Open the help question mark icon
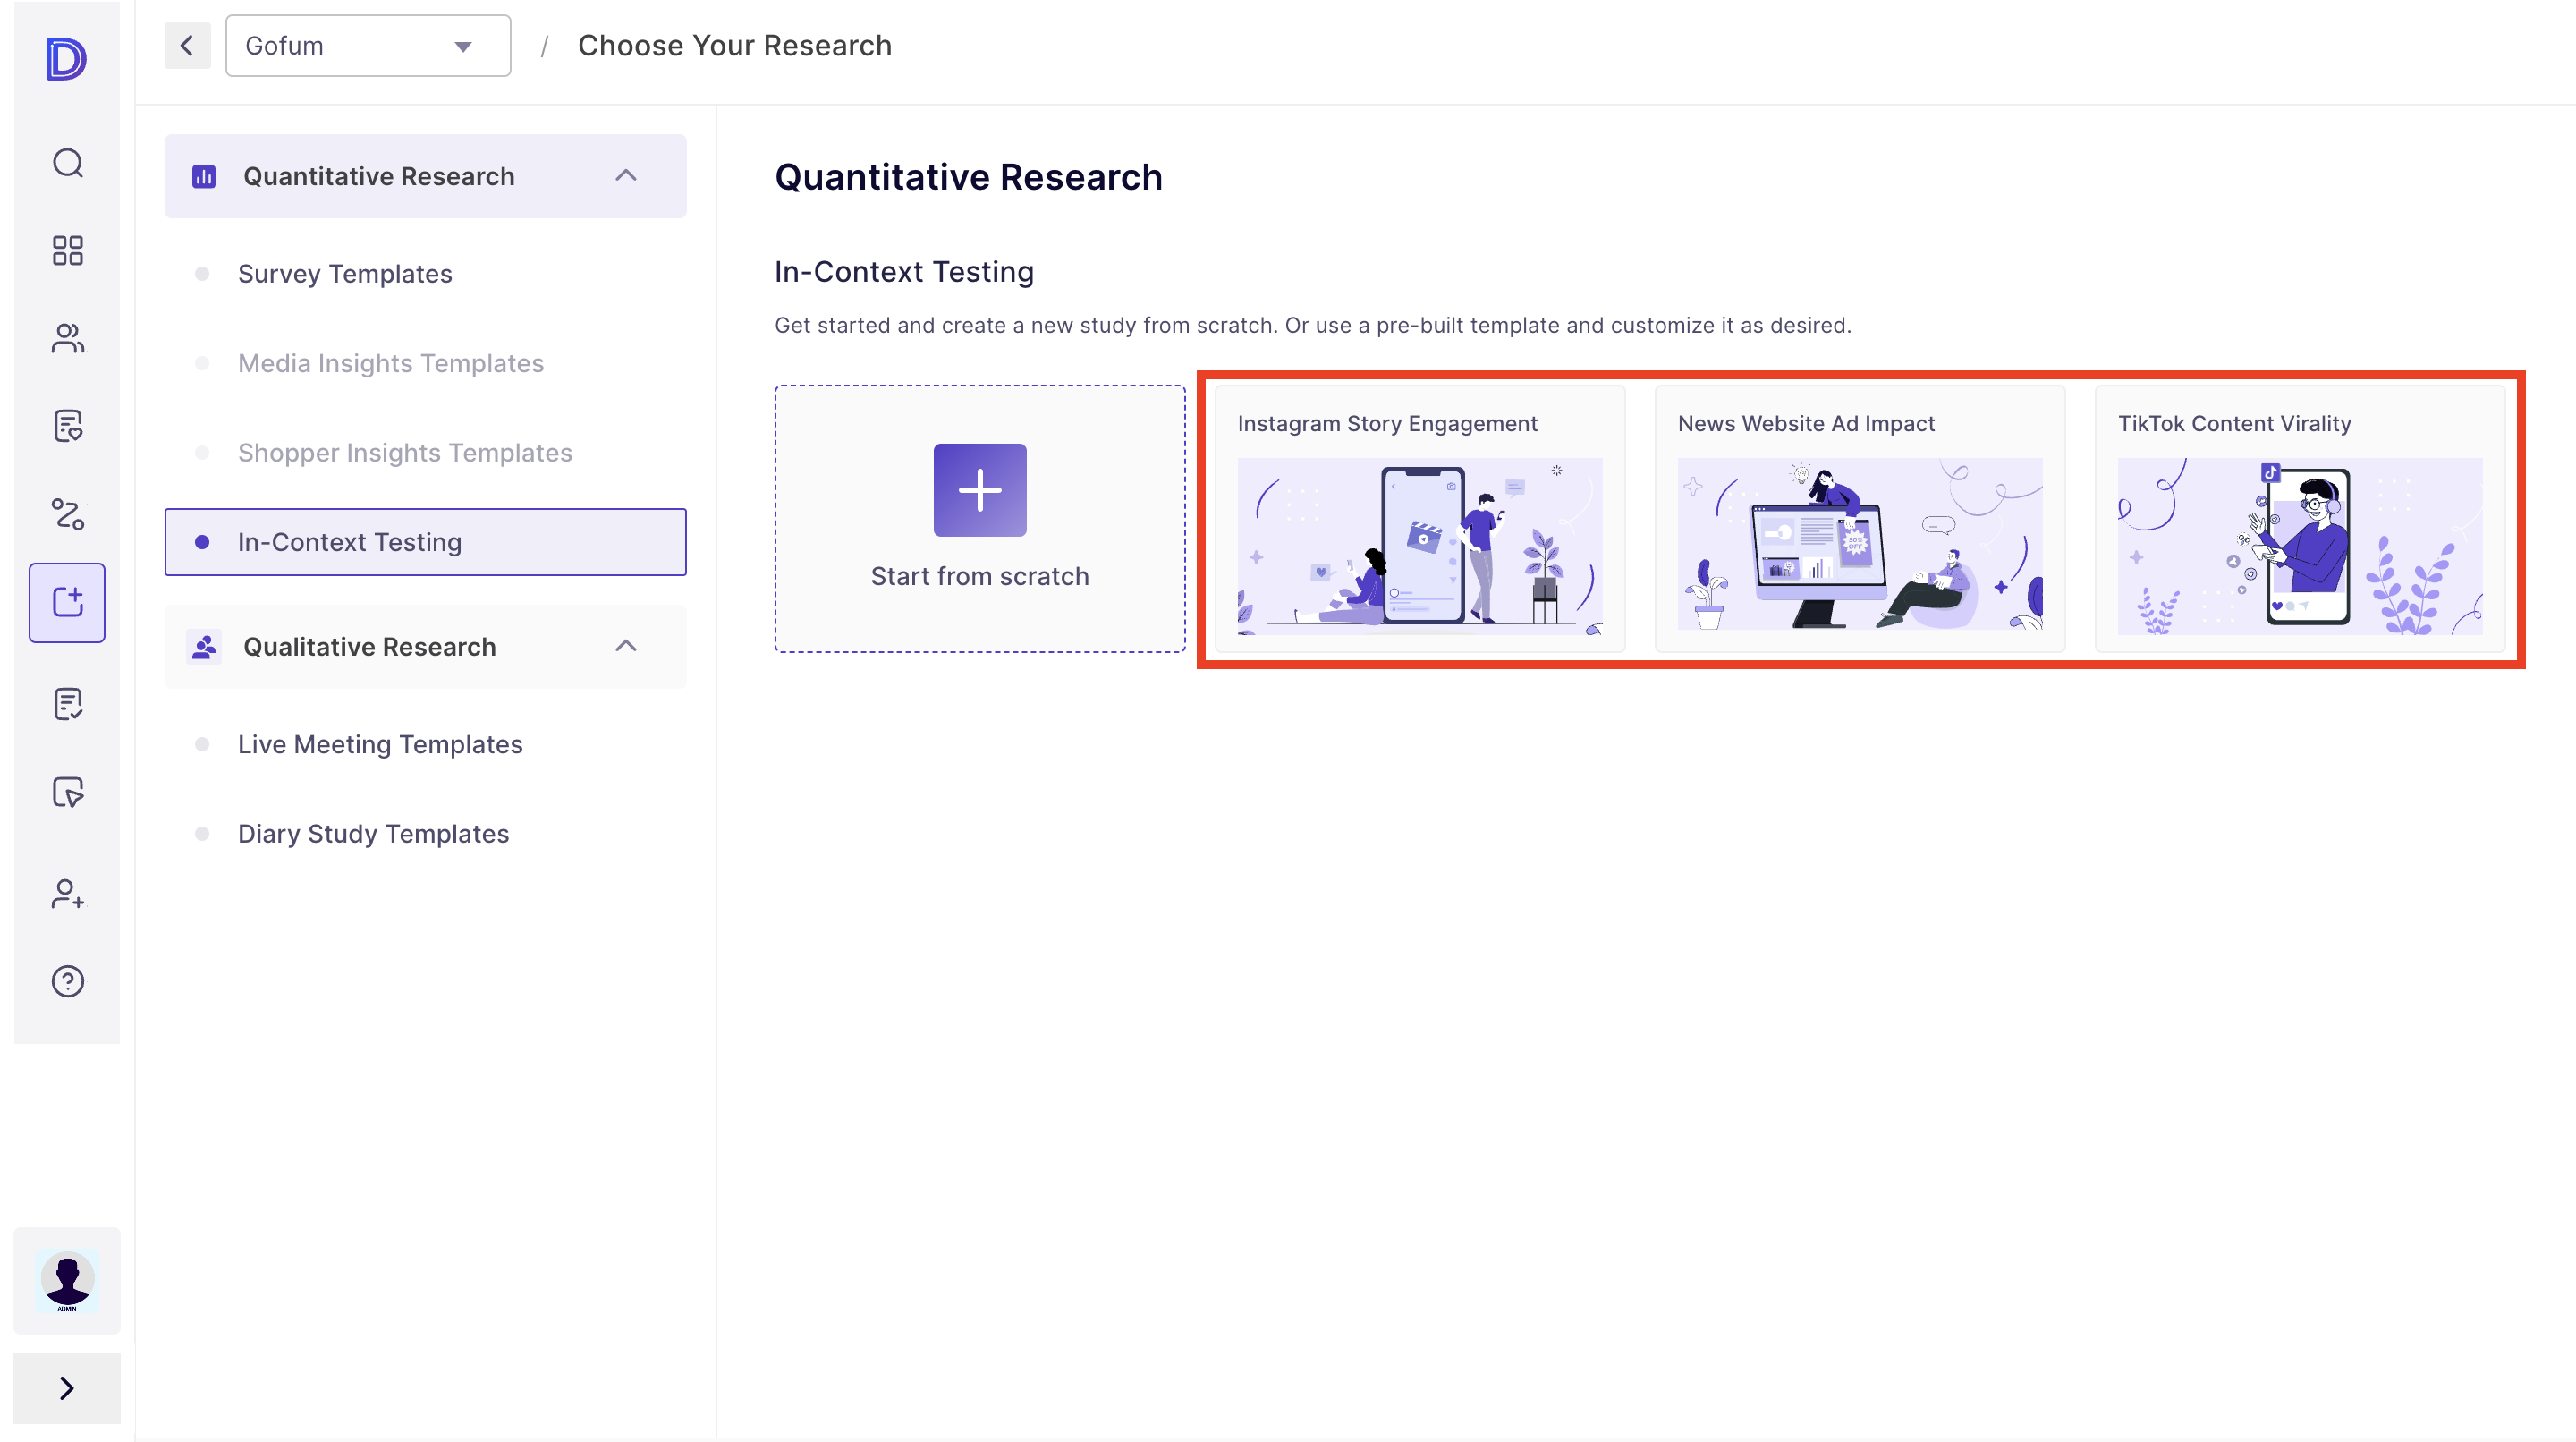The width and height of the screenshot is (2576, 1442). [67, 981]
